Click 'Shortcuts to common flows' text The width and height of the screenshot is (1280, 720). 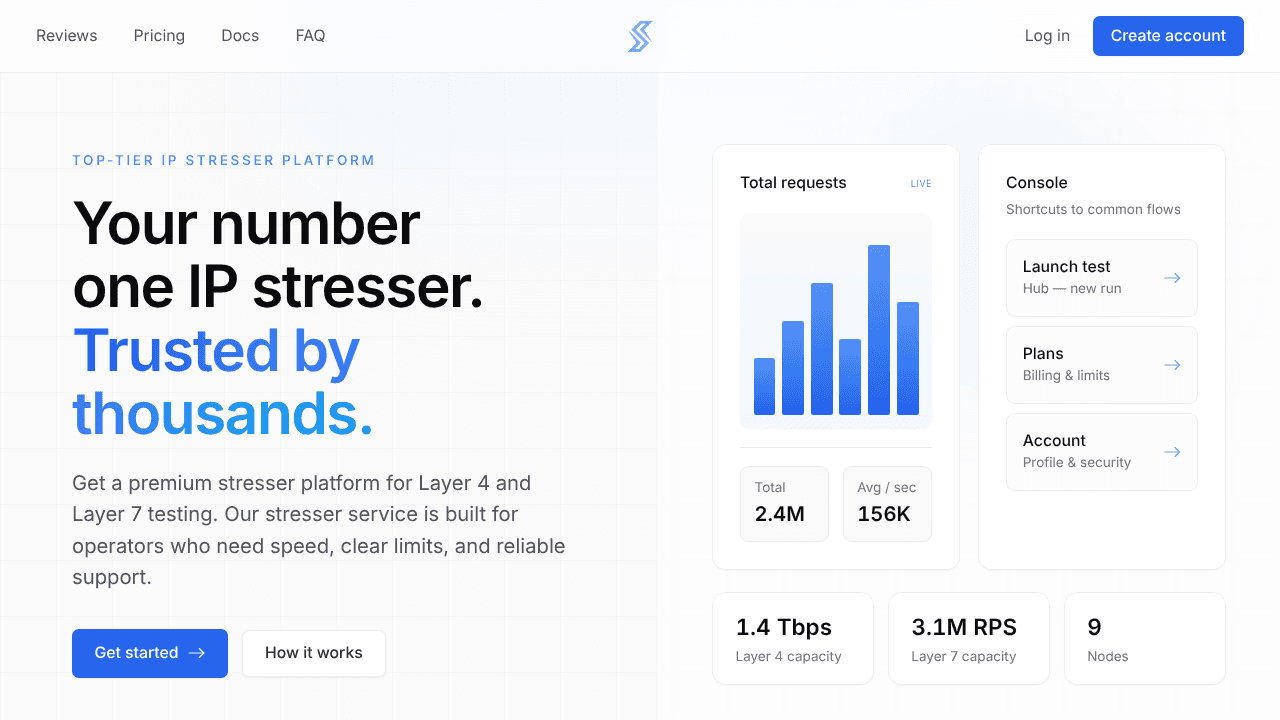tap(1093, 210)
